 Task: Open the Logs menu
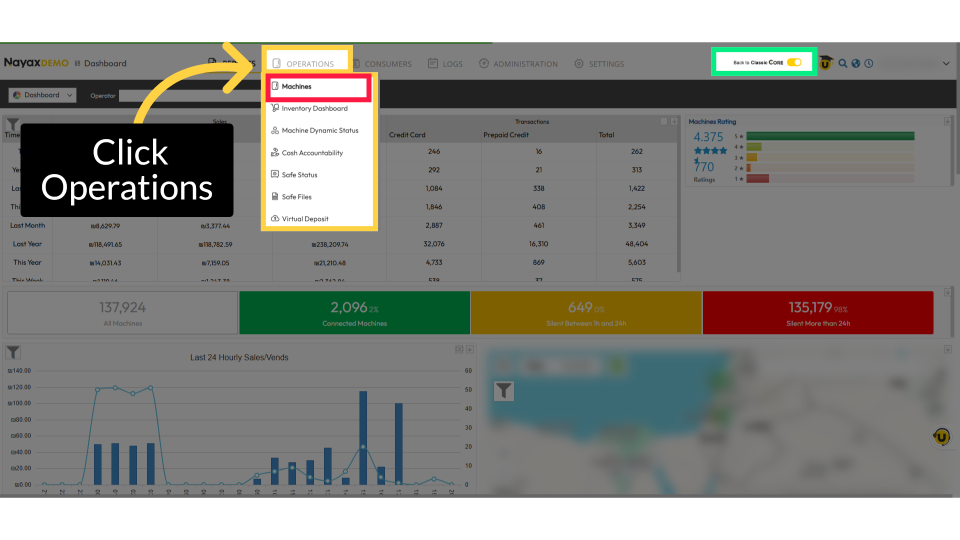pyautogui.click(x=445, y=64)
